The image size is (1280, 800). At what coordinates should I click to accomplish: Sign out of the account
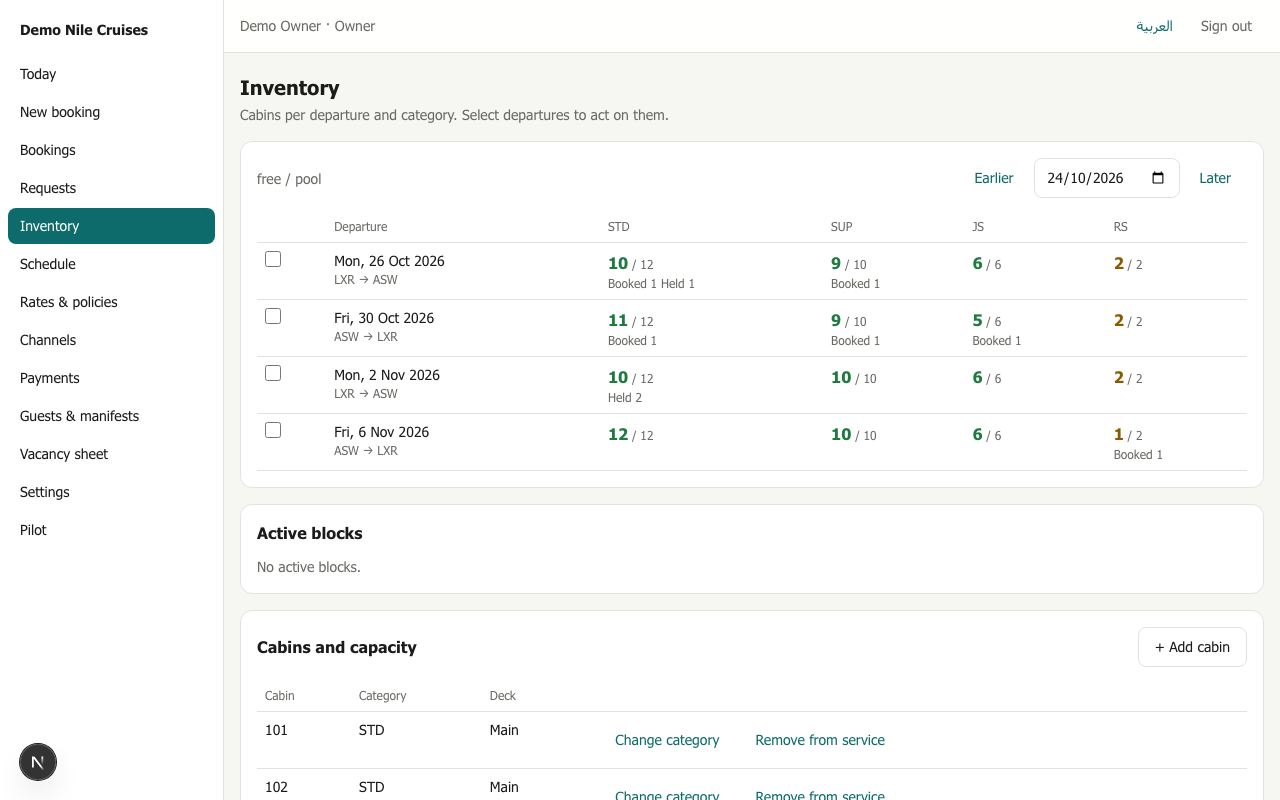[1226, 26]
